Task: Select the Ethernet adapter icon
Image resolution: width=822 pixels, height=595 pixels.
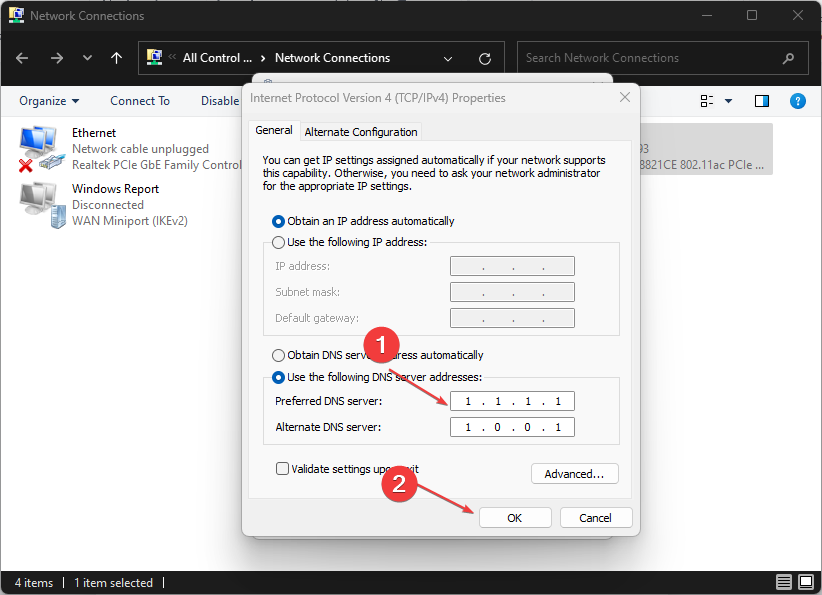Action: [x=38, y=148]
